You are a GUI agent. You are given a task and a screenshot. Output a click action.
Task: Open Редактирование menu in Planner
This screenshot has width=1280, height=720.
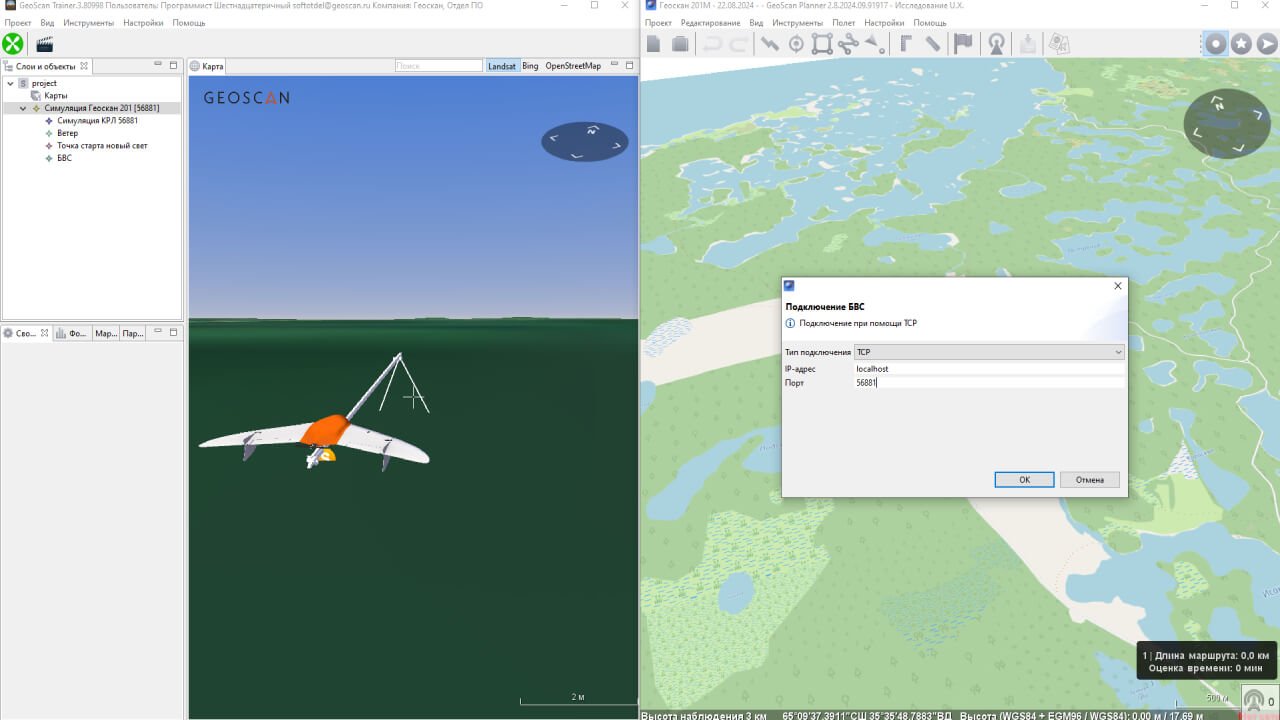coord(711,22)
